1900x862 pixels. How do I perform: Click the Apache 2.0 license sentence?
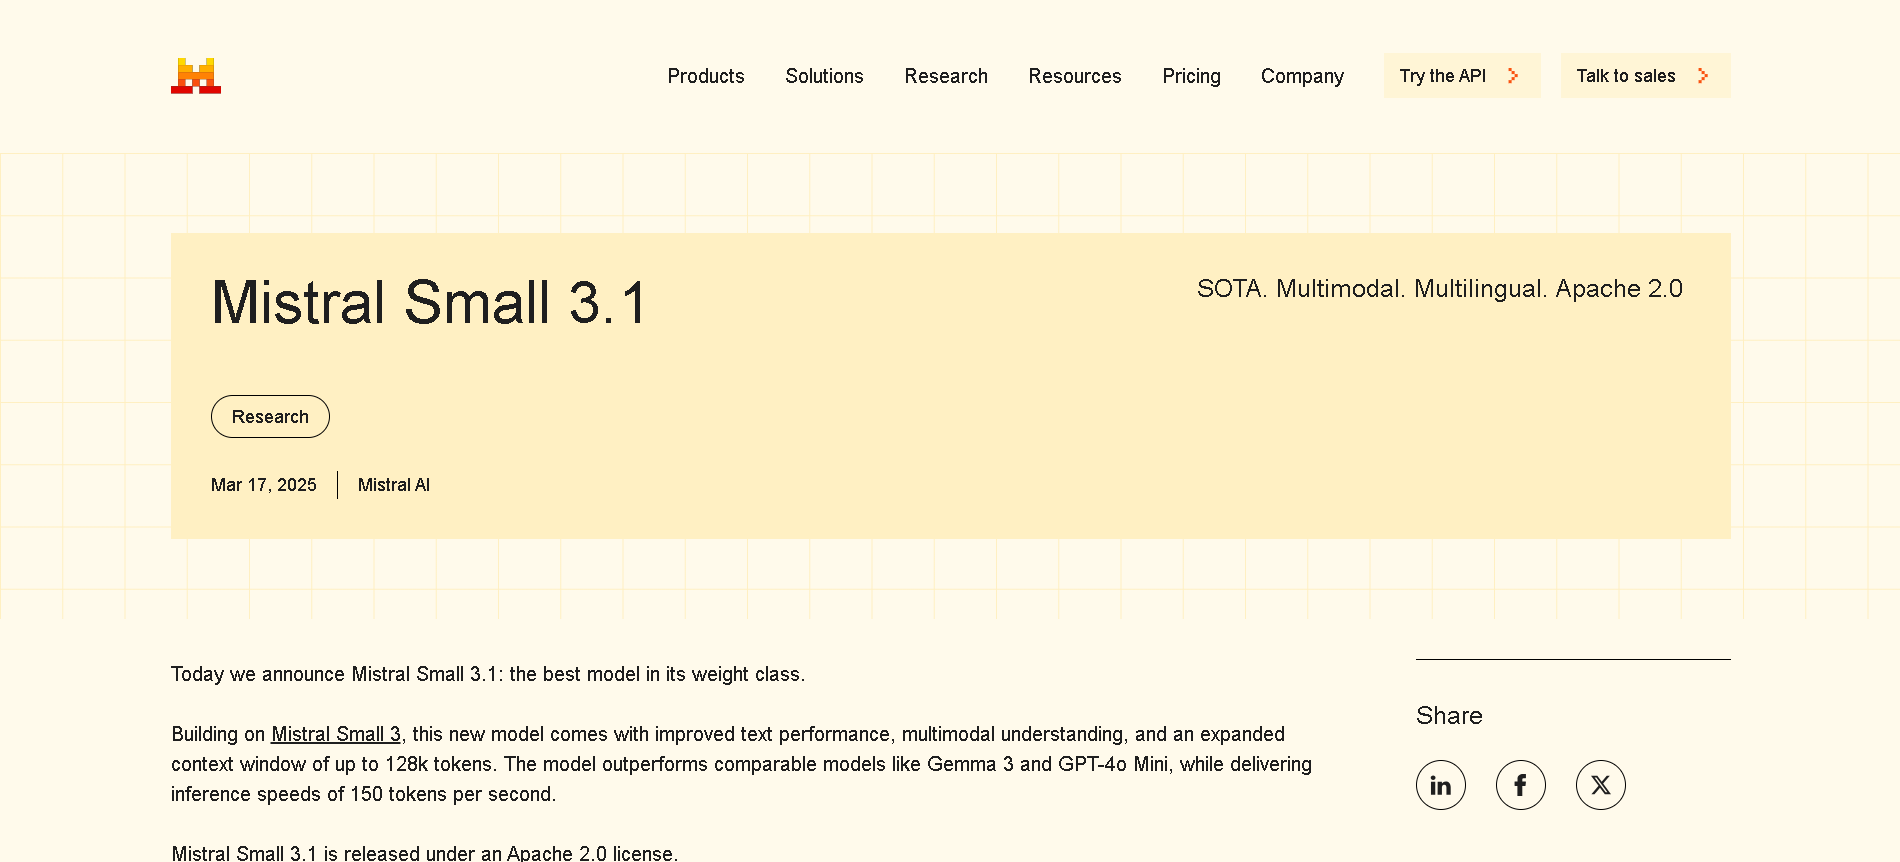coord(425,853)
